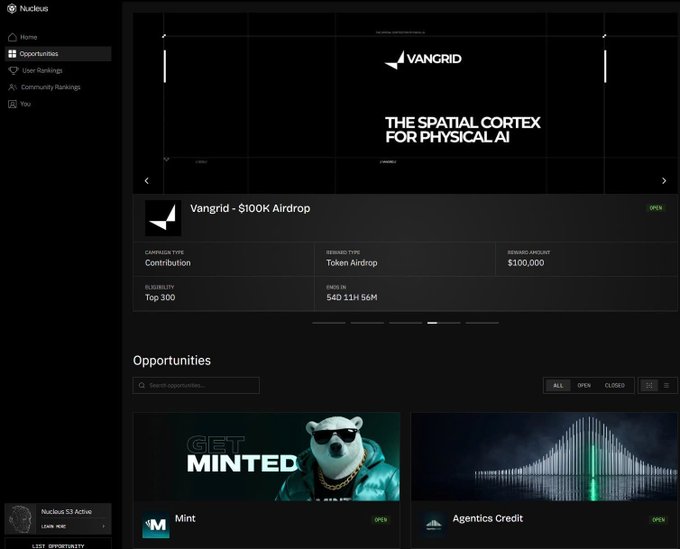The image size is (680, 549).
Task: Click the Nucleus logo icon
Action: tap(12, 9)
